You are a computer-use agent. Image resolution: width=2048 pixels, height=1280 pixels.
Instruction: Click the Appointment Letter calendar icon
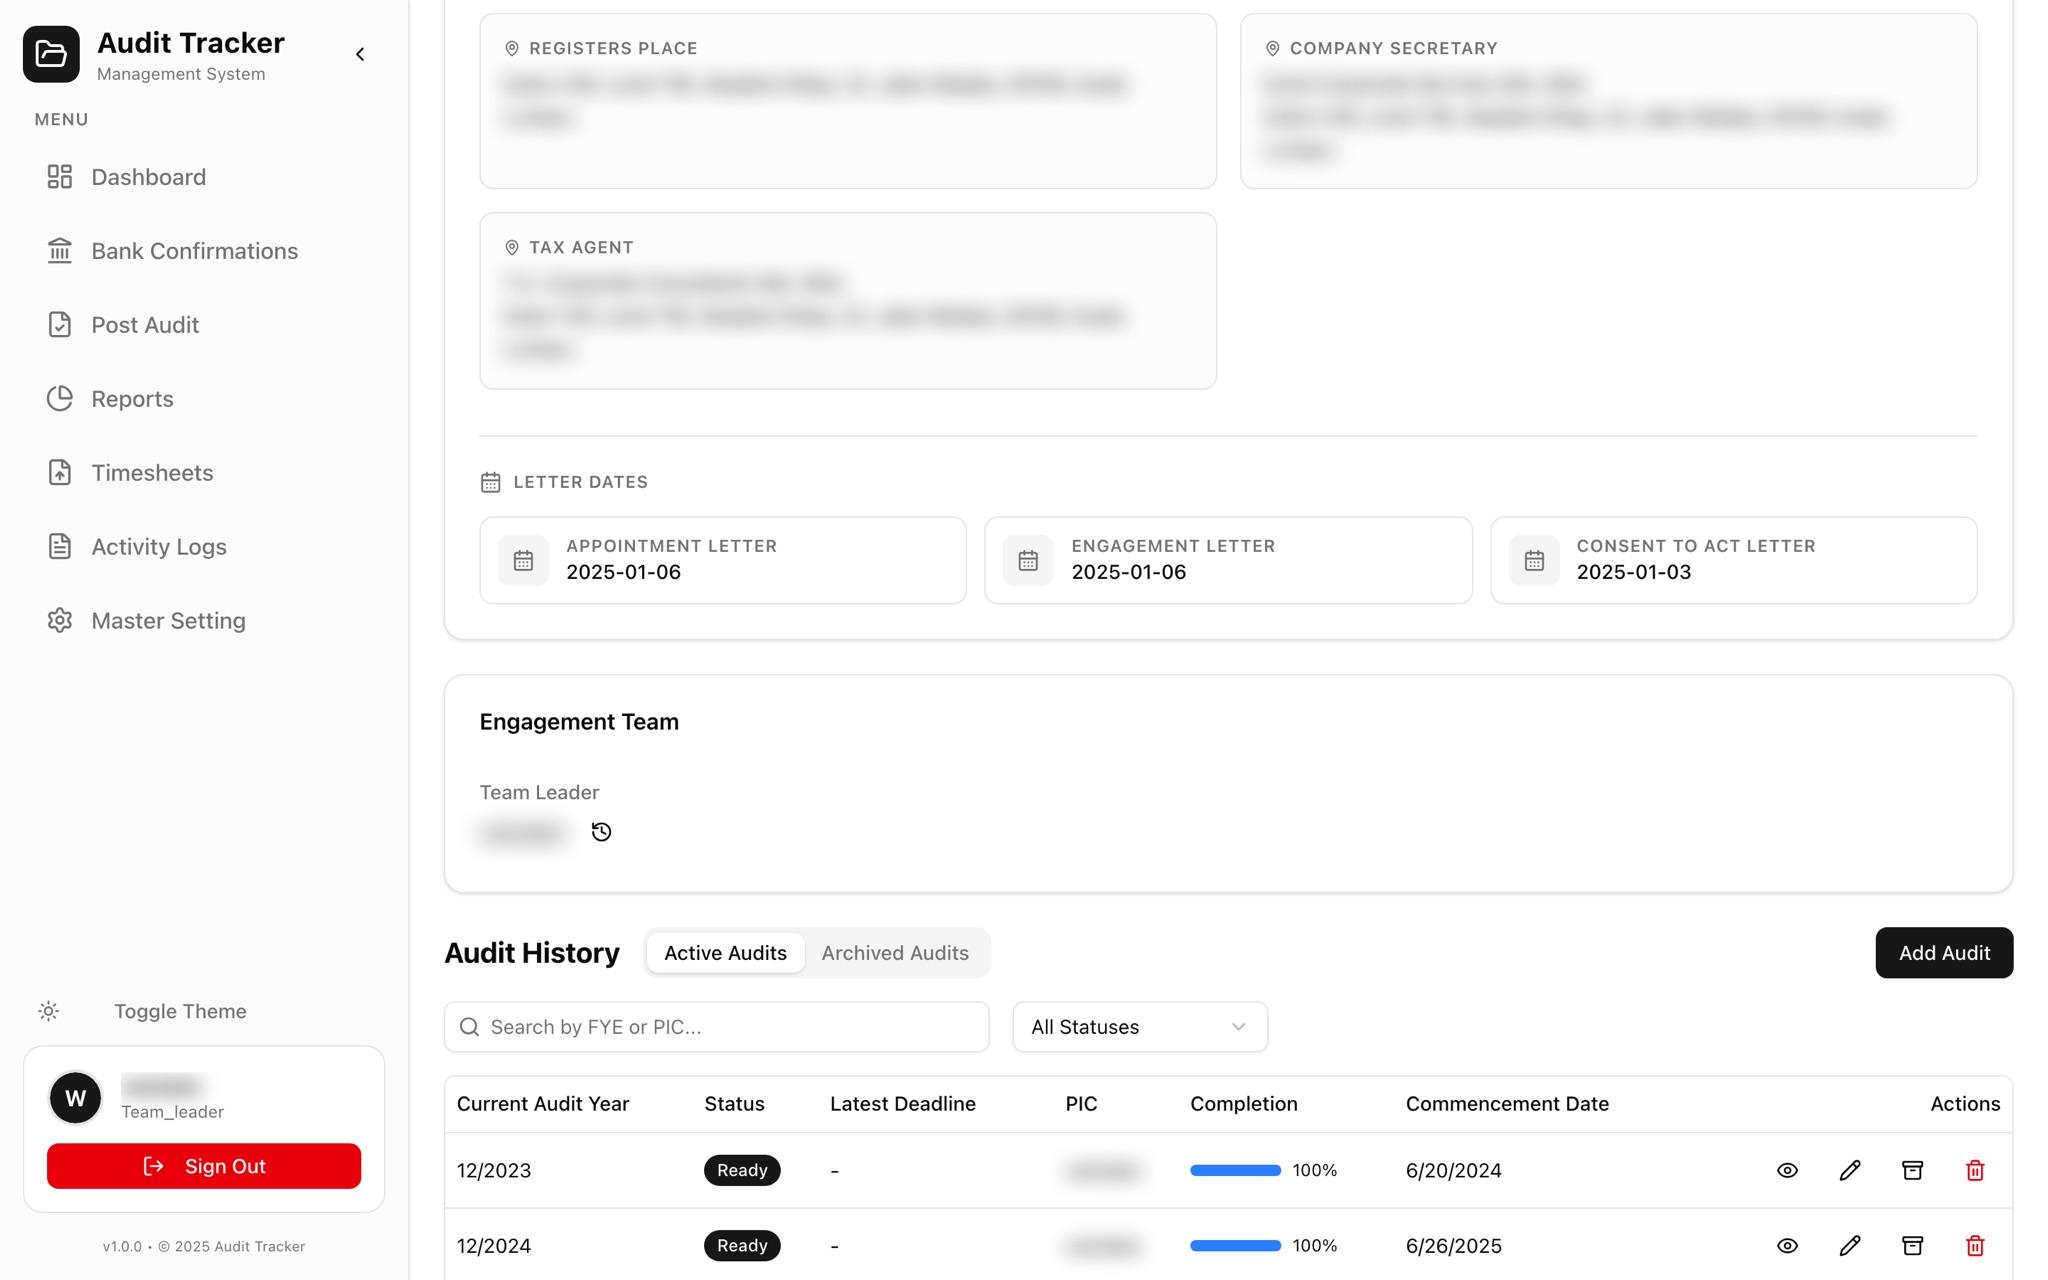523,560
